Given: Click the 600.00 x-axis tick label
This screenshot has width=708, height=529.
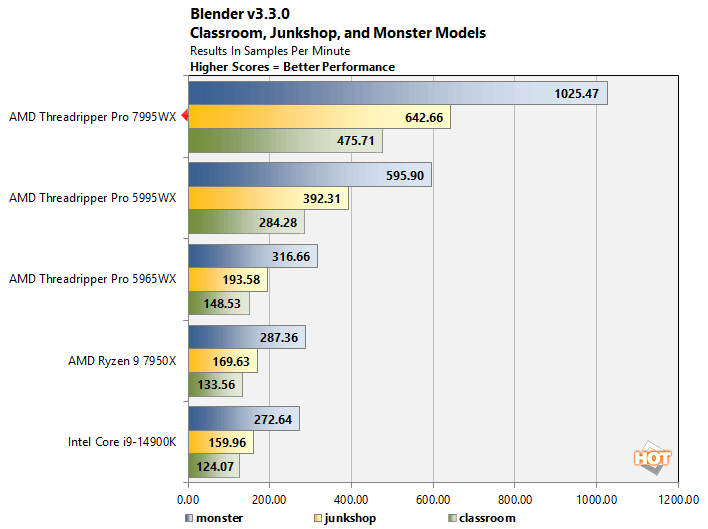Looking at the screenshot, I should [x=433, y=500].
